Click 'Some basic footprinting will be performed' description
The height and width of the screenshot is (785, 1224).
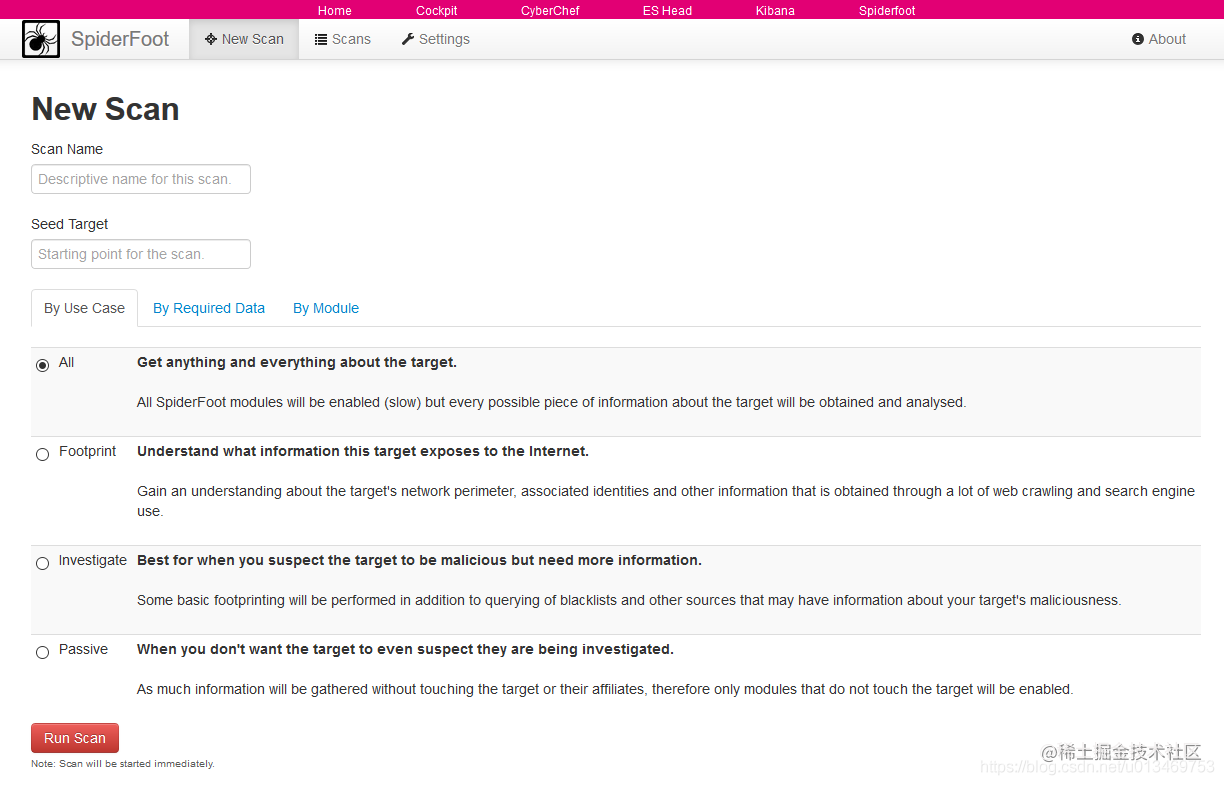629,600
